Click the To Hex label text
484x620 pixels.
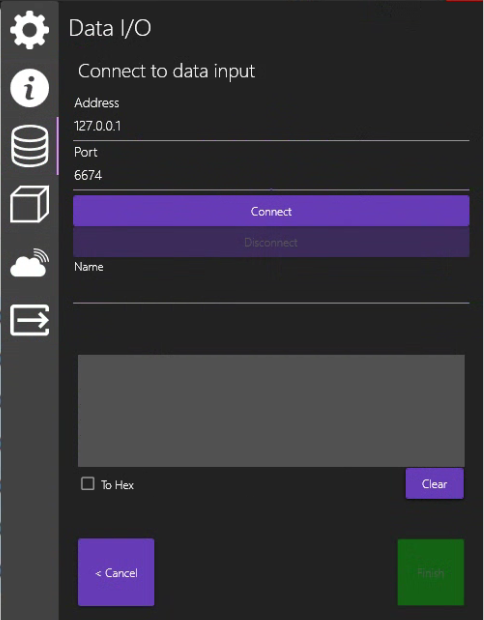pyautogui.click(x=117, y=485)
